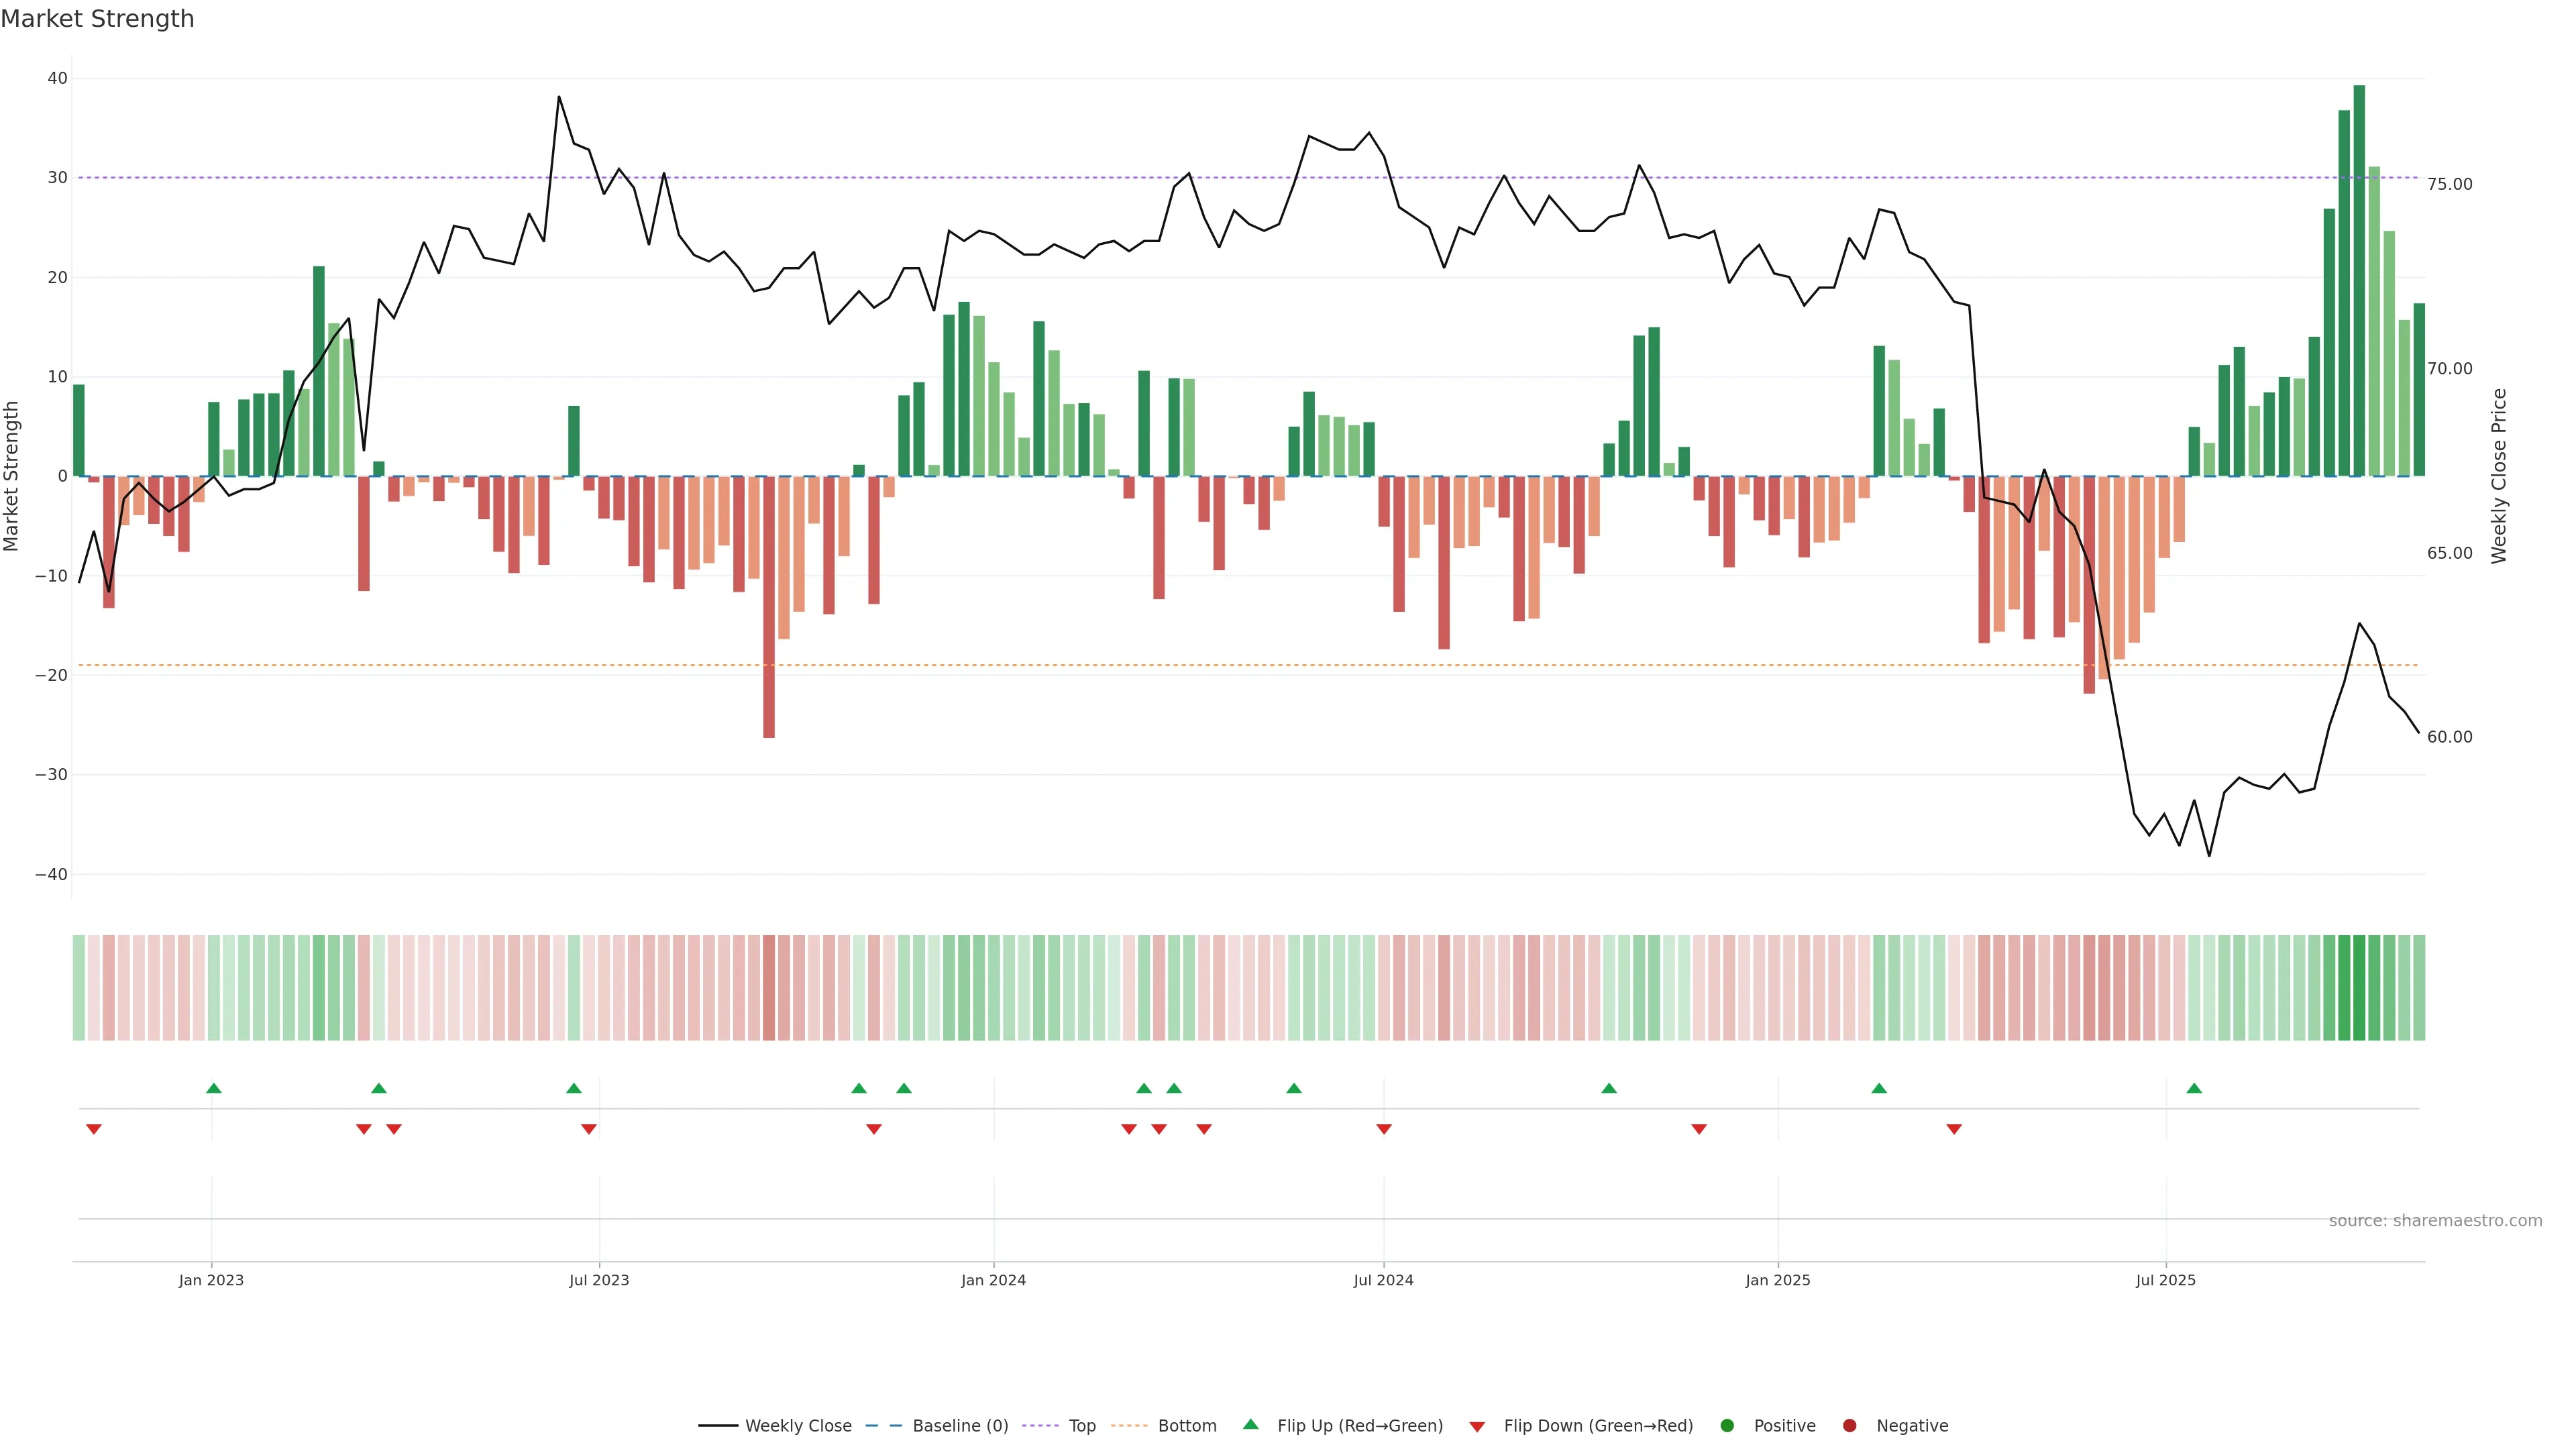
Task: Click the darkest green heatmap strip cell
Action: click(x=2359, y=987)
